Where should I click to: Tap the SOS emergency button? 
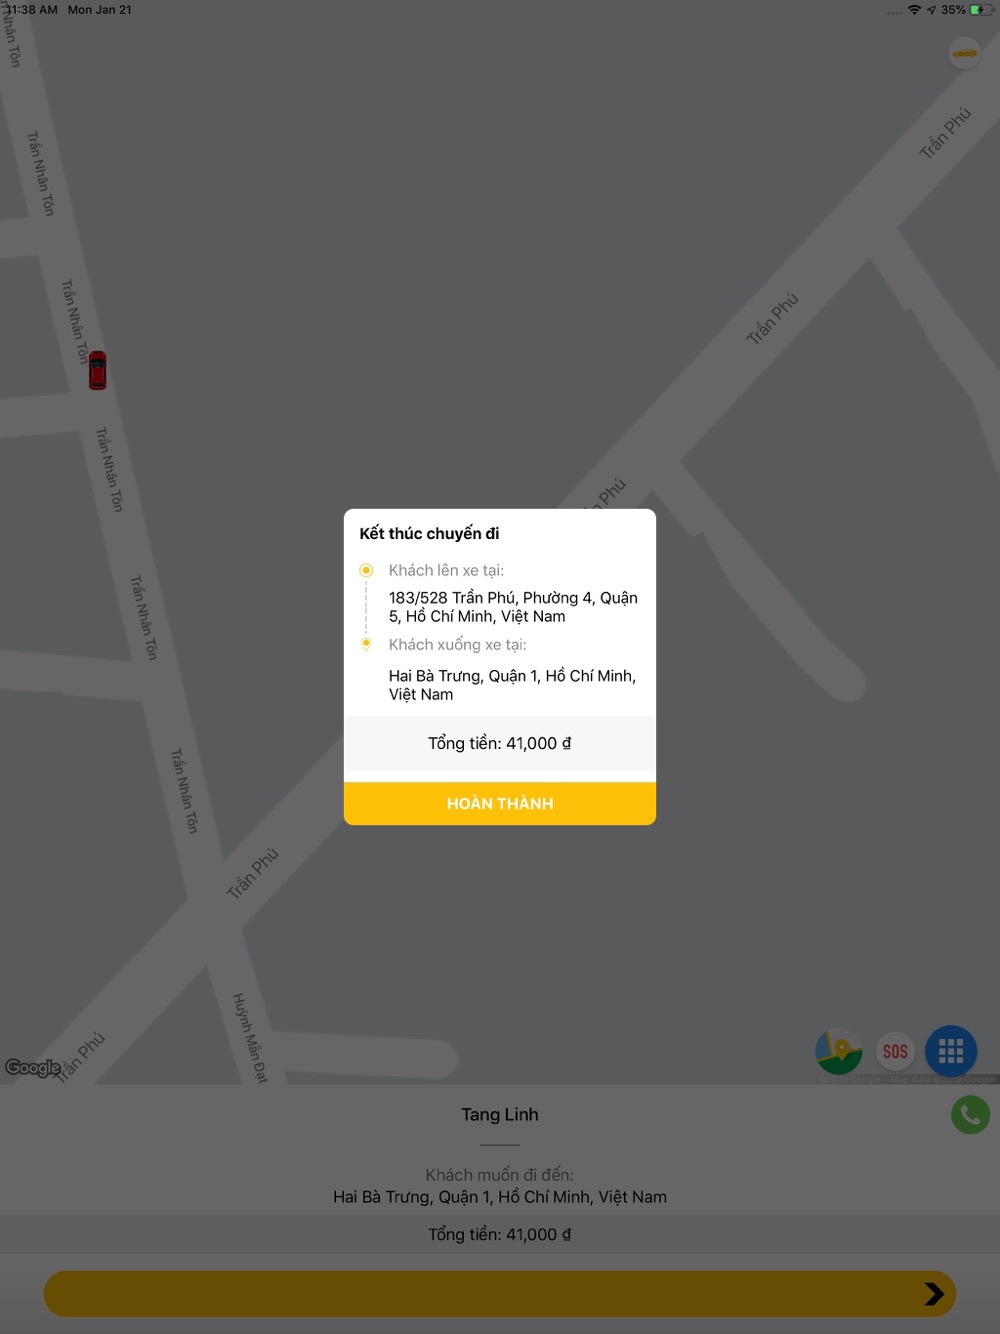(x=895, y=1051)
